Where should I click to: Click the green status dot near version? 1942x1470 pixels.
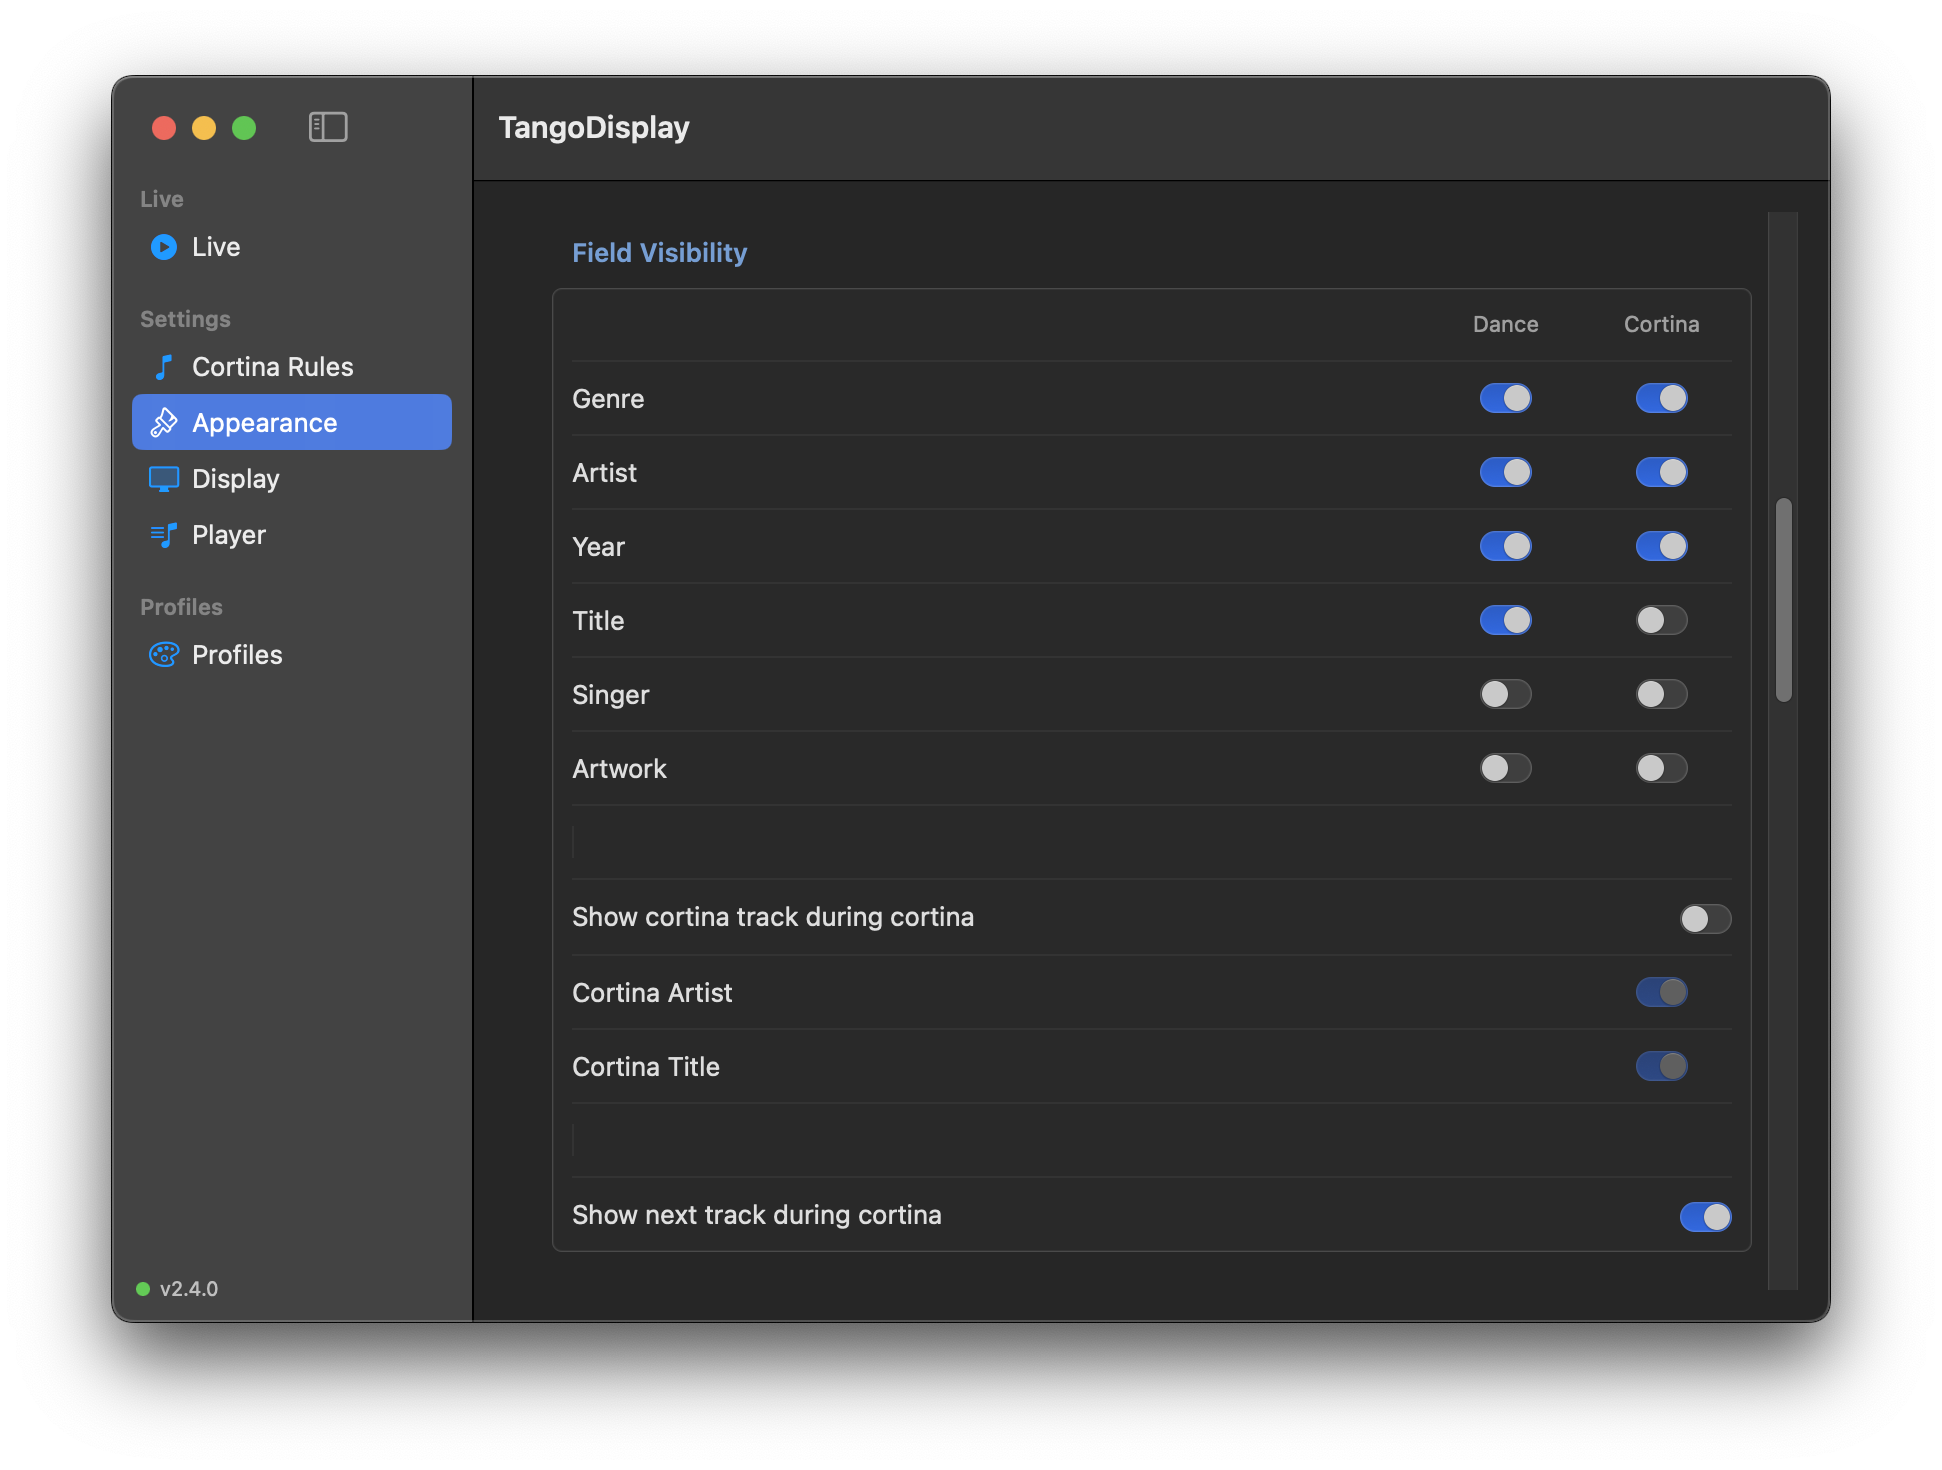tap(143, 1289)
